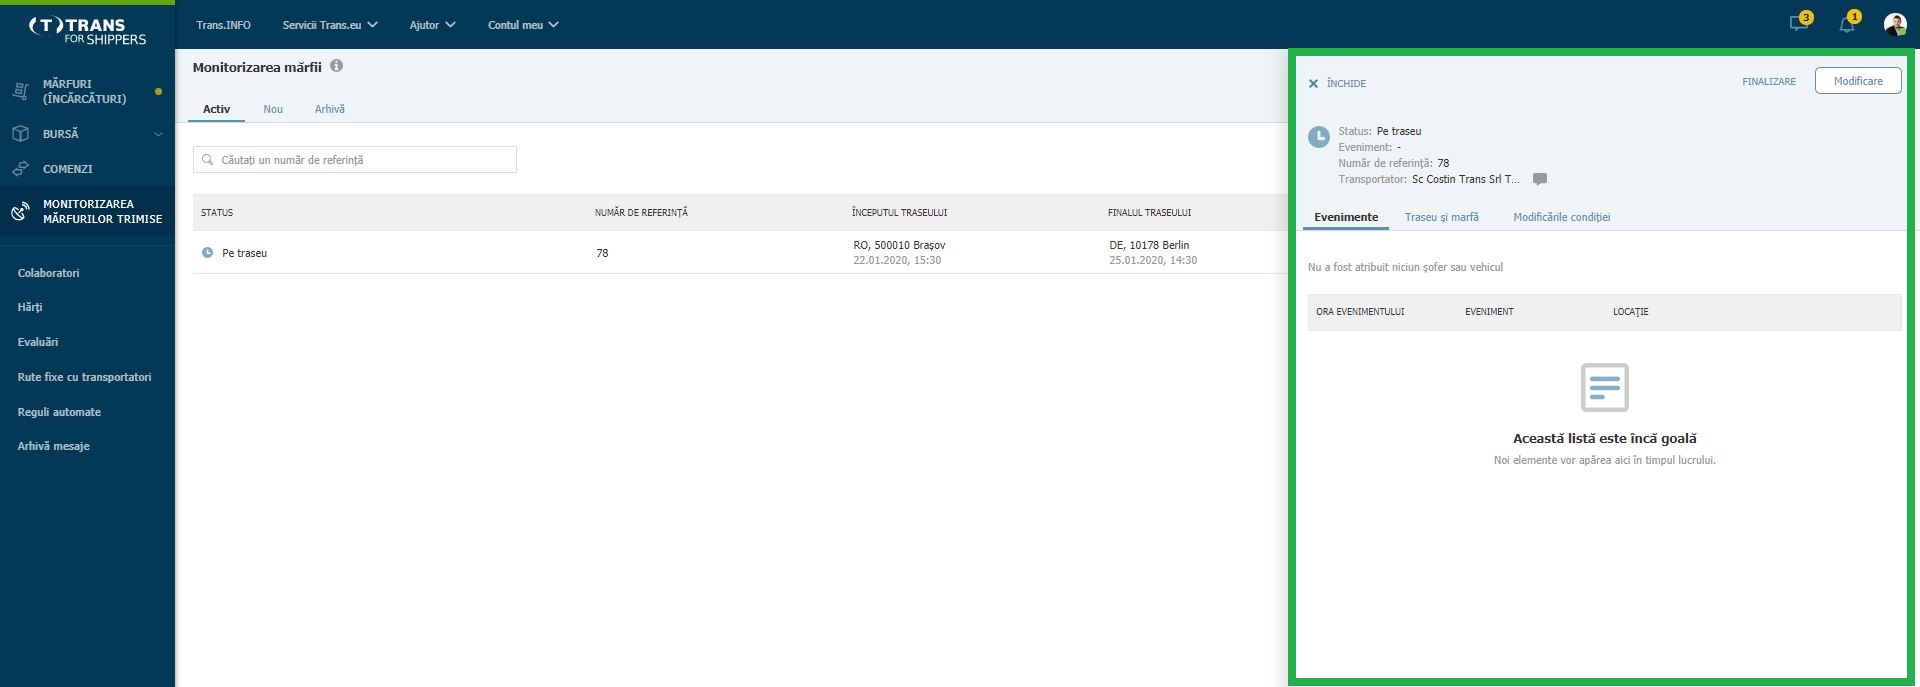The height and width of the screenshot is (687, 1920).
Task: Click EVENIMENT column header in panel
Action: pos(1489,312)
